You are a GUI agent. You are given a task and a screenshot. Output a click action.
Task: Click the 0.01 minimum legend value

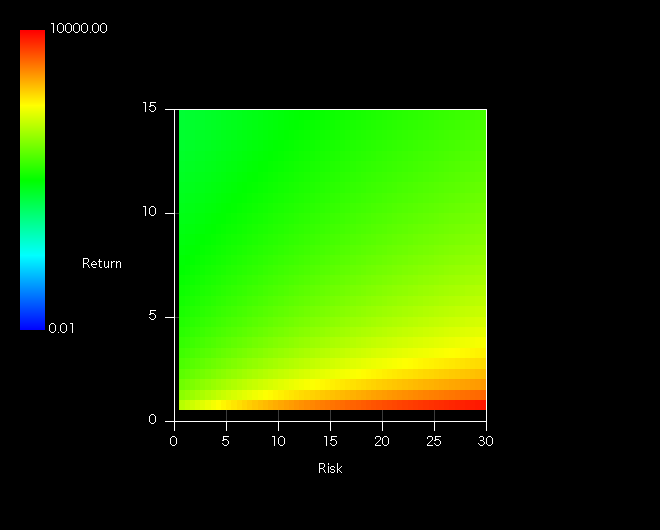tap(61, 328)
